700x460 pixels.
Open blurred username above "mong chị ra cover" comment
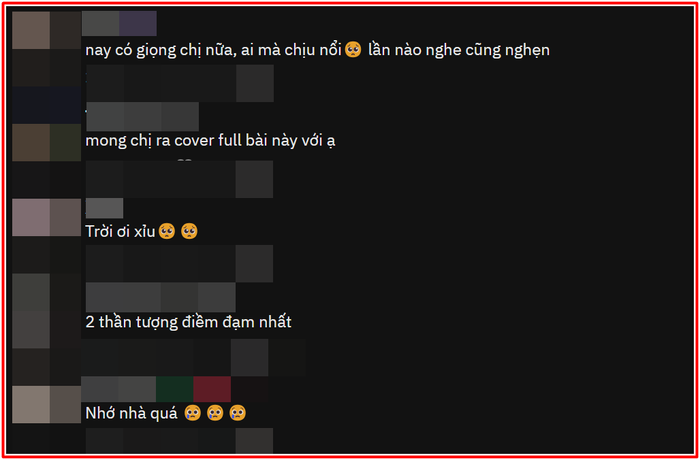(142, 117)
